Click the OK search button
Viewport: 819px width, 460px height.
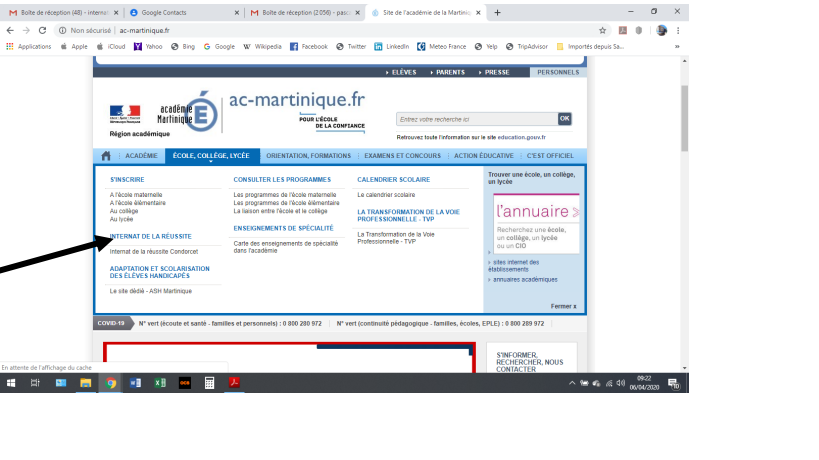coord(565,118)
